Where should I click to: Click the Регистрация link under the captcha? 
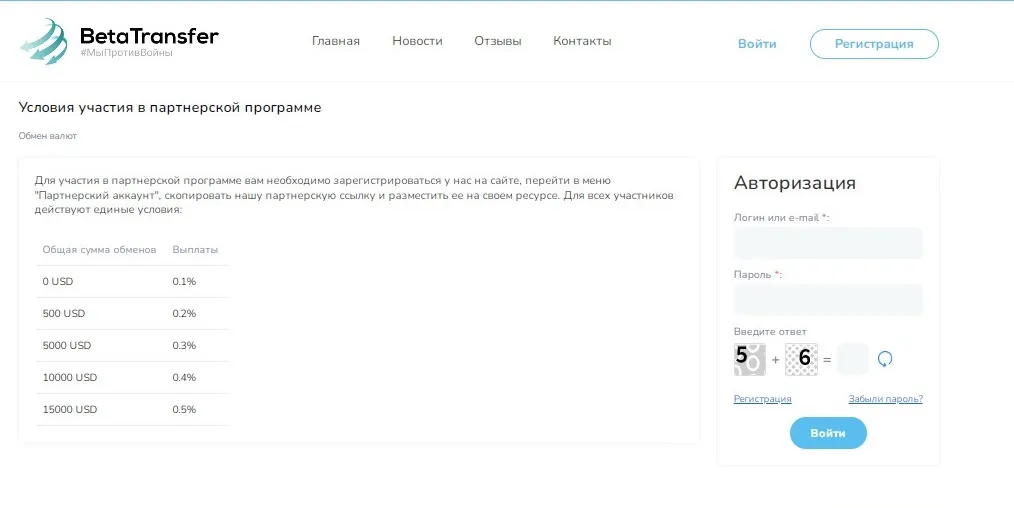point(762,399)
